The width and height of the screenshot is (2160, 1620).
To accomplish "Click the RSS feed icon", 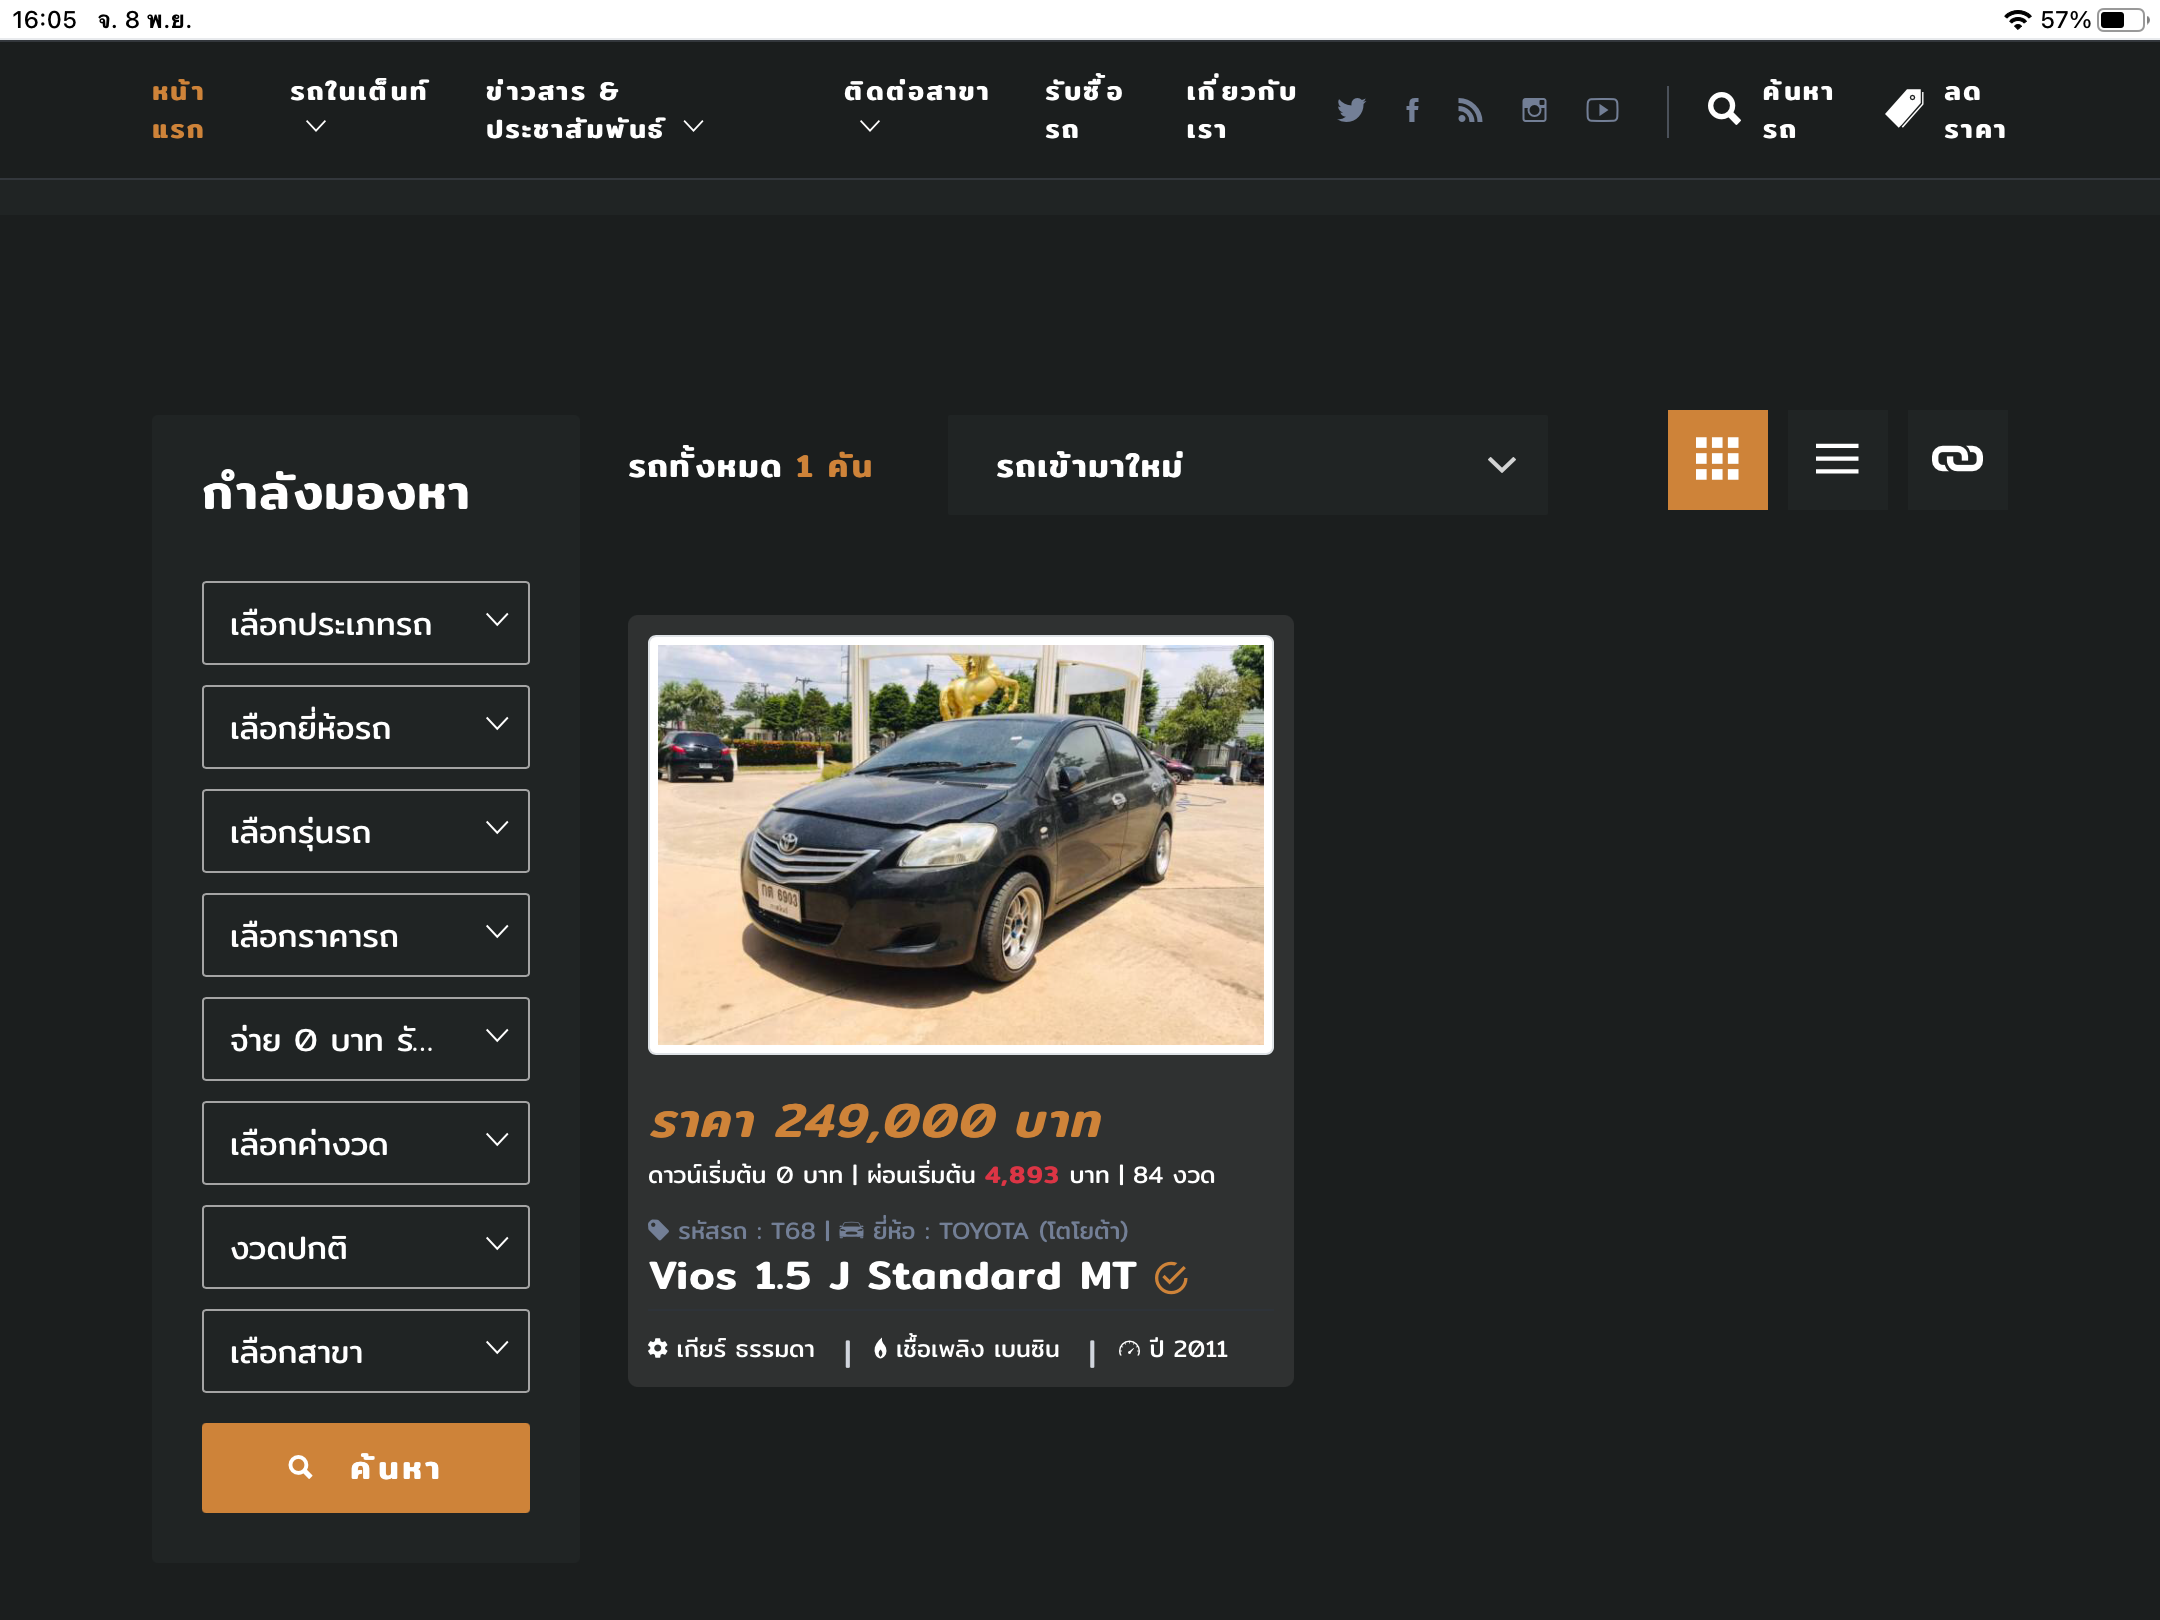I will pyautogui.click(x=1470, y=110).
